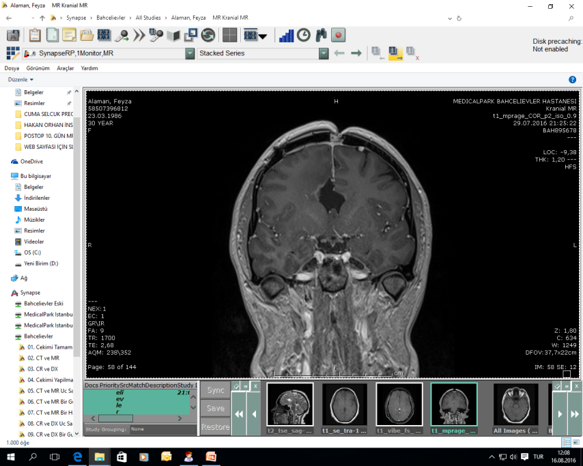Image resolution: width=583 pixels, height=466 pixels.
Task: Click the pin with green arrow icon
Action: pos(122,36)
